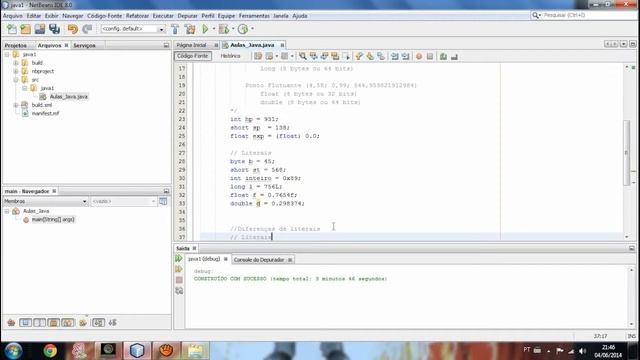Toggle Show Inherited Members in Navegador
This screenshot has width=640, height=360.
tap(11, 323)
